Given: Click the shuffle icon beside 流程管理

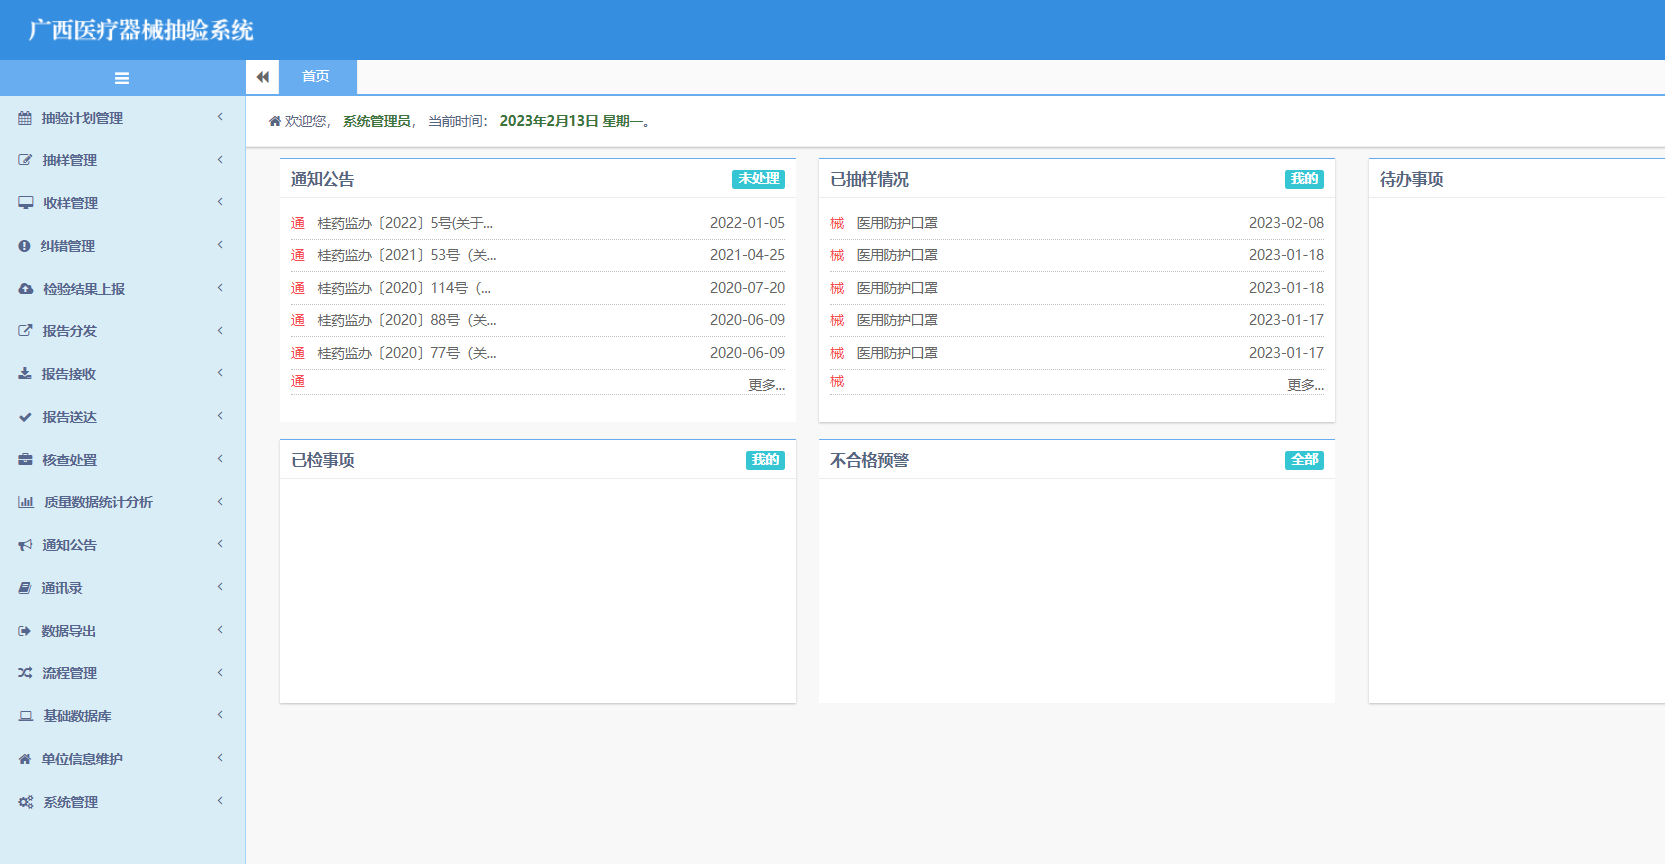Looking at the screenshot, I should tap(25, 673).
